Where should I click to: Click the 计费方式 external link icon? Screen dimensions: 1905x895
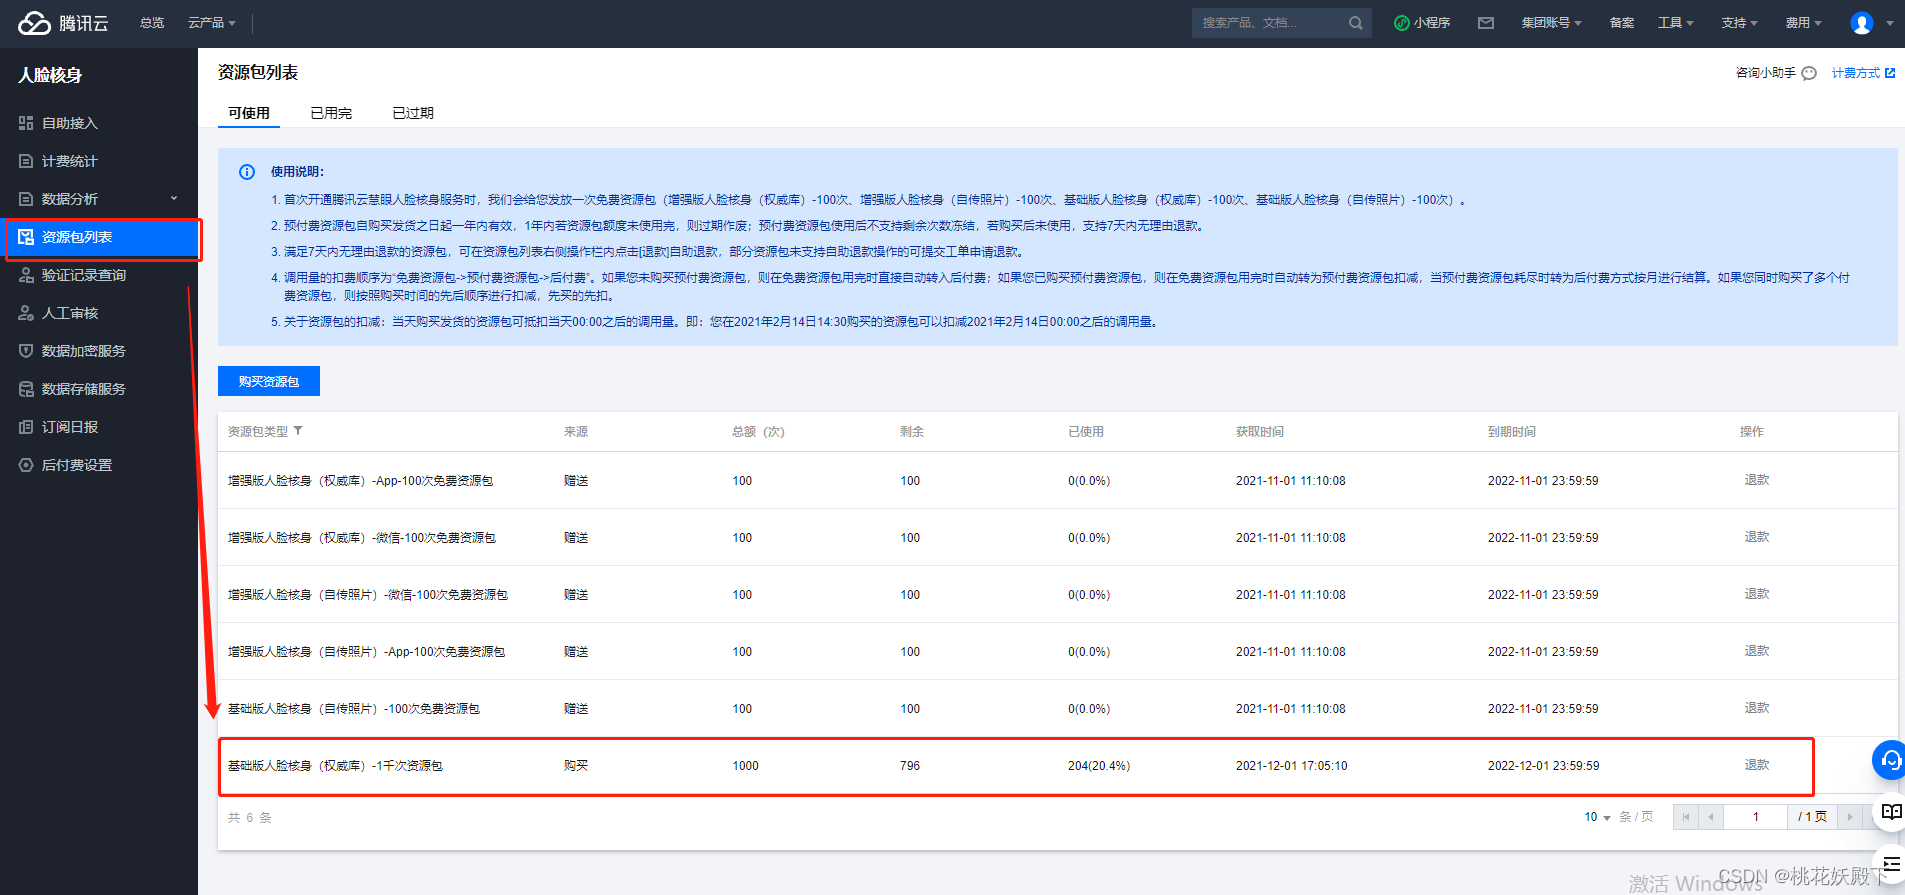click(x=1890, y=73)
